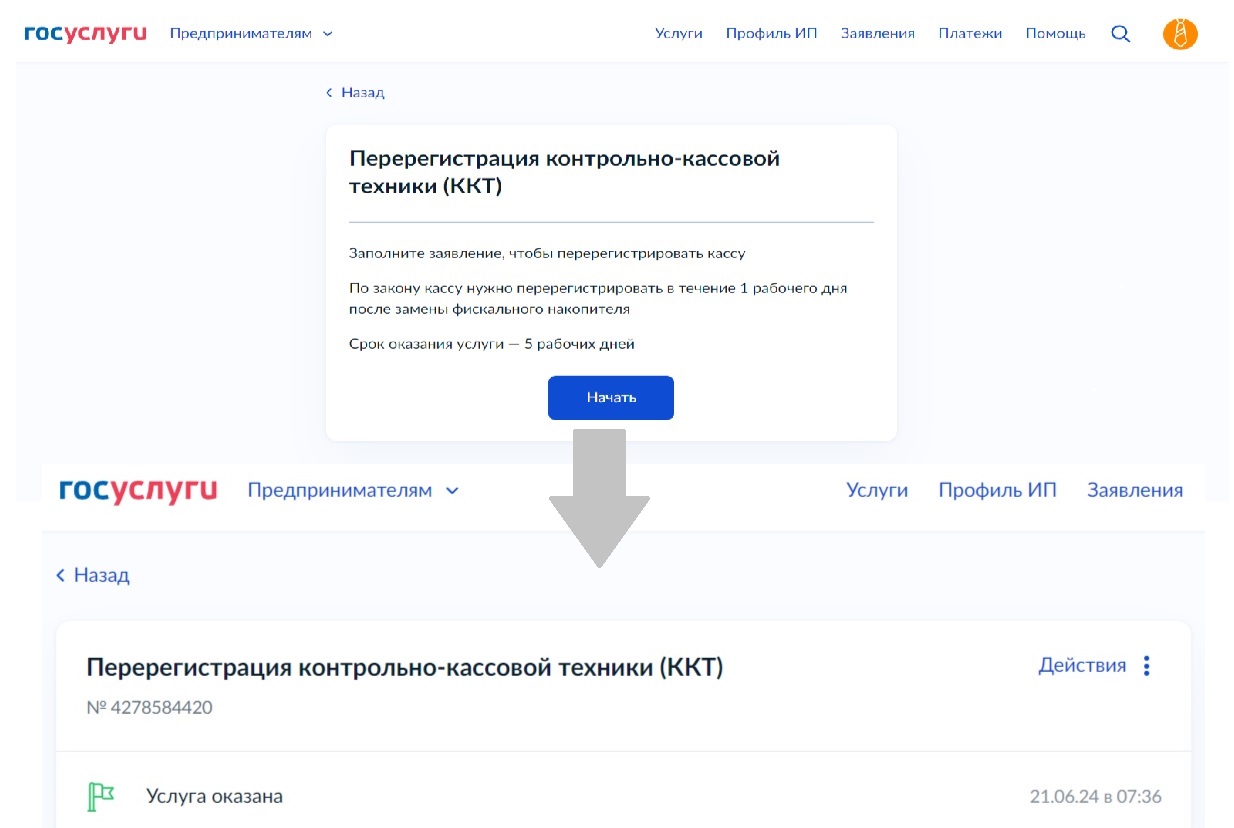Open Профиль ИП in top navigation

(772, 33)
